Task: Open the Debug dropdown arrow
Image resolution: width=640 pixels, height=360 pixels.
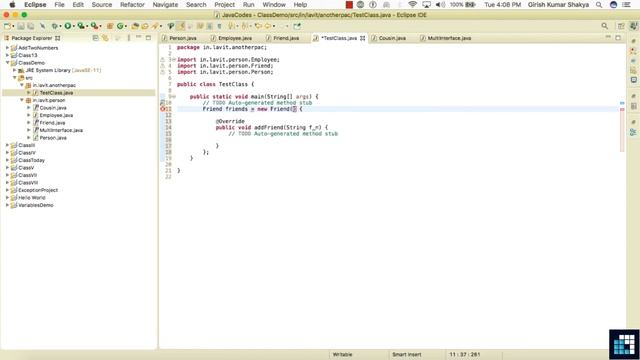Action: click(60, 27)
